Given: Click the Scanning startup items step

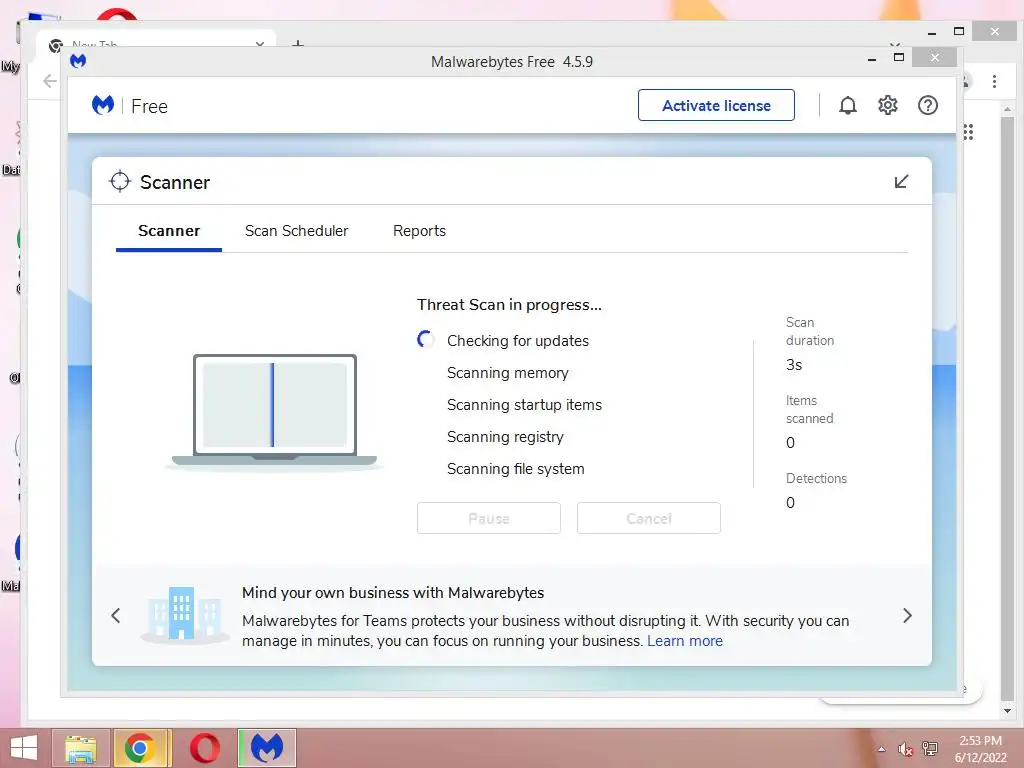Looking at the screenshot, I should point(524,404).
